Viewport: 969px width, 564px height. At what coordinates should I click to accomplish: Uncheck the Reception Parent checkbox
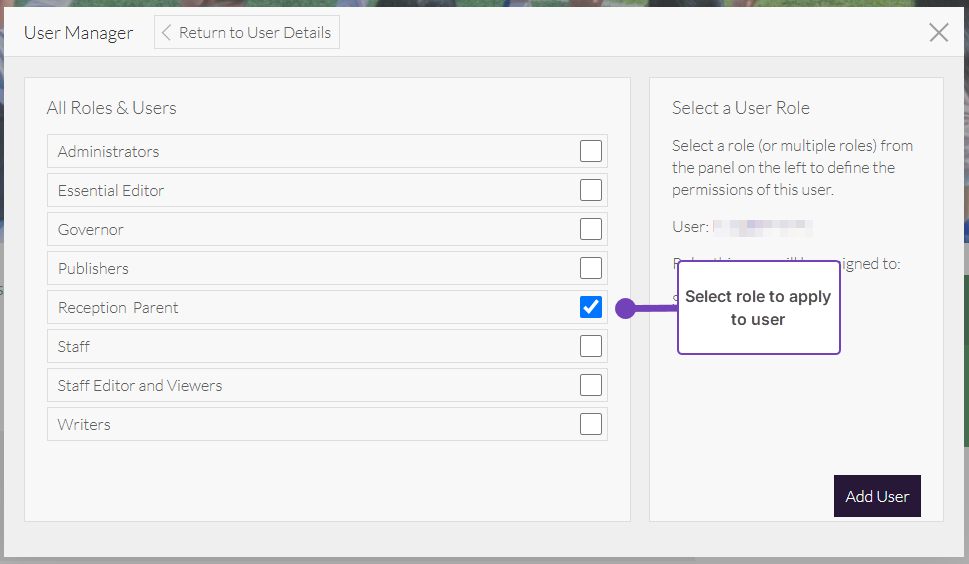pos(591,307)
